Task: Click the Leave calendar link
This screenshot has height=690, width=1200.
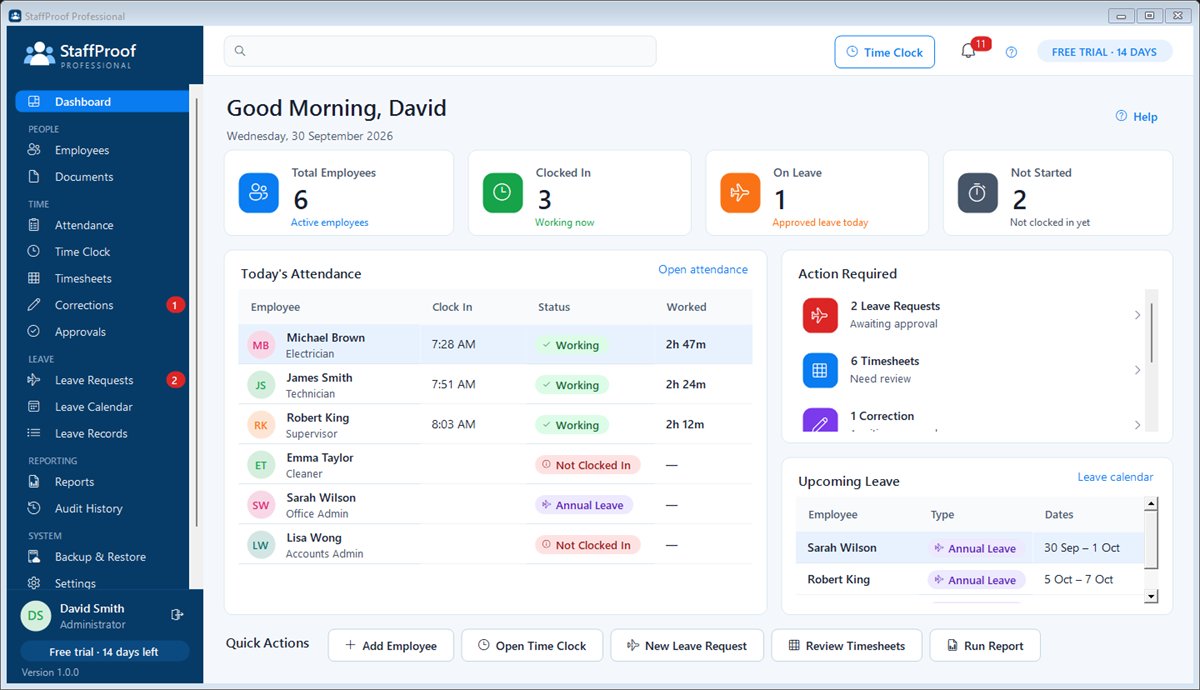Action: (1115, 477)
